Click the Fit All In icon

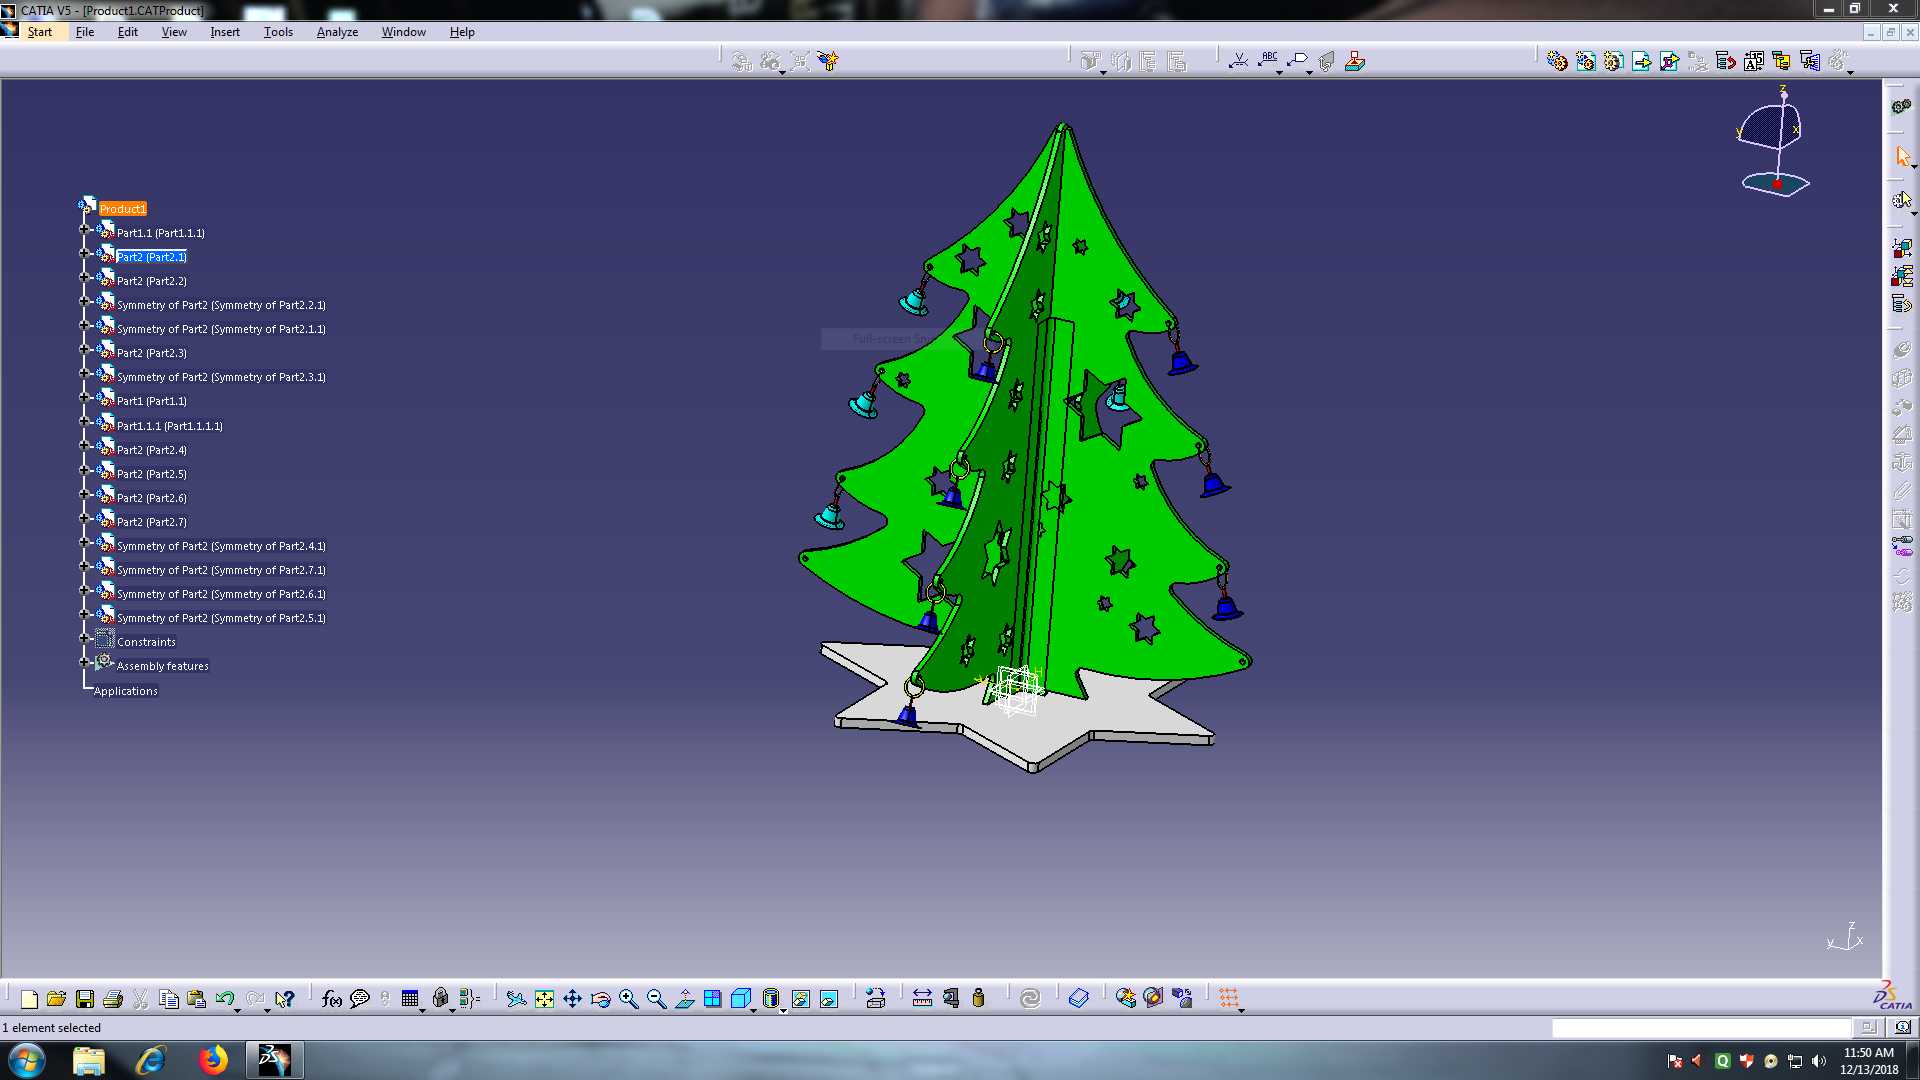[544, 998]
